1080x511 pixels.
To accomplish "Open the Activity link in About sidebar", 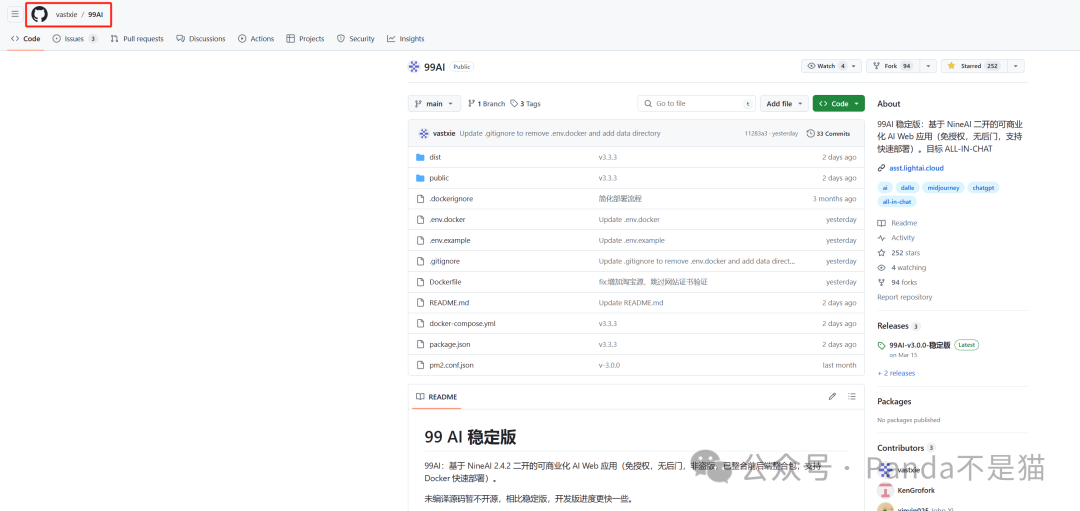I will (896, 238).
